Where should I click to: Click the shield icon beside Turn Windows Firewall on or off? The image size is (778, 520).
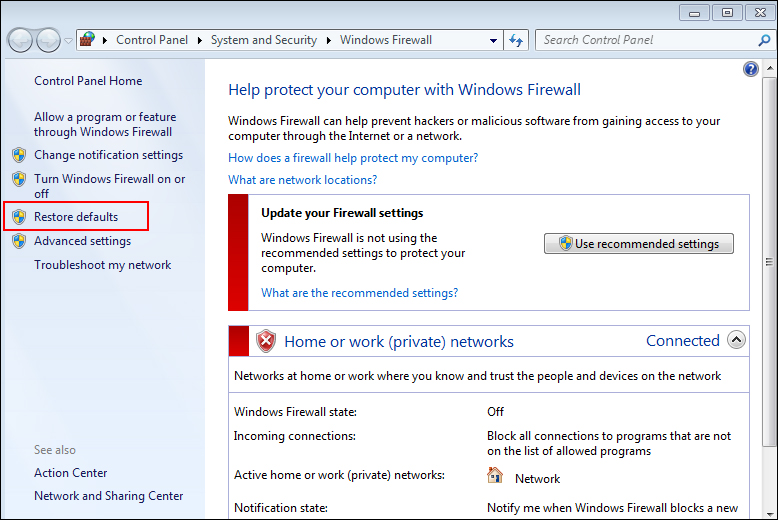tap(19, 179)
